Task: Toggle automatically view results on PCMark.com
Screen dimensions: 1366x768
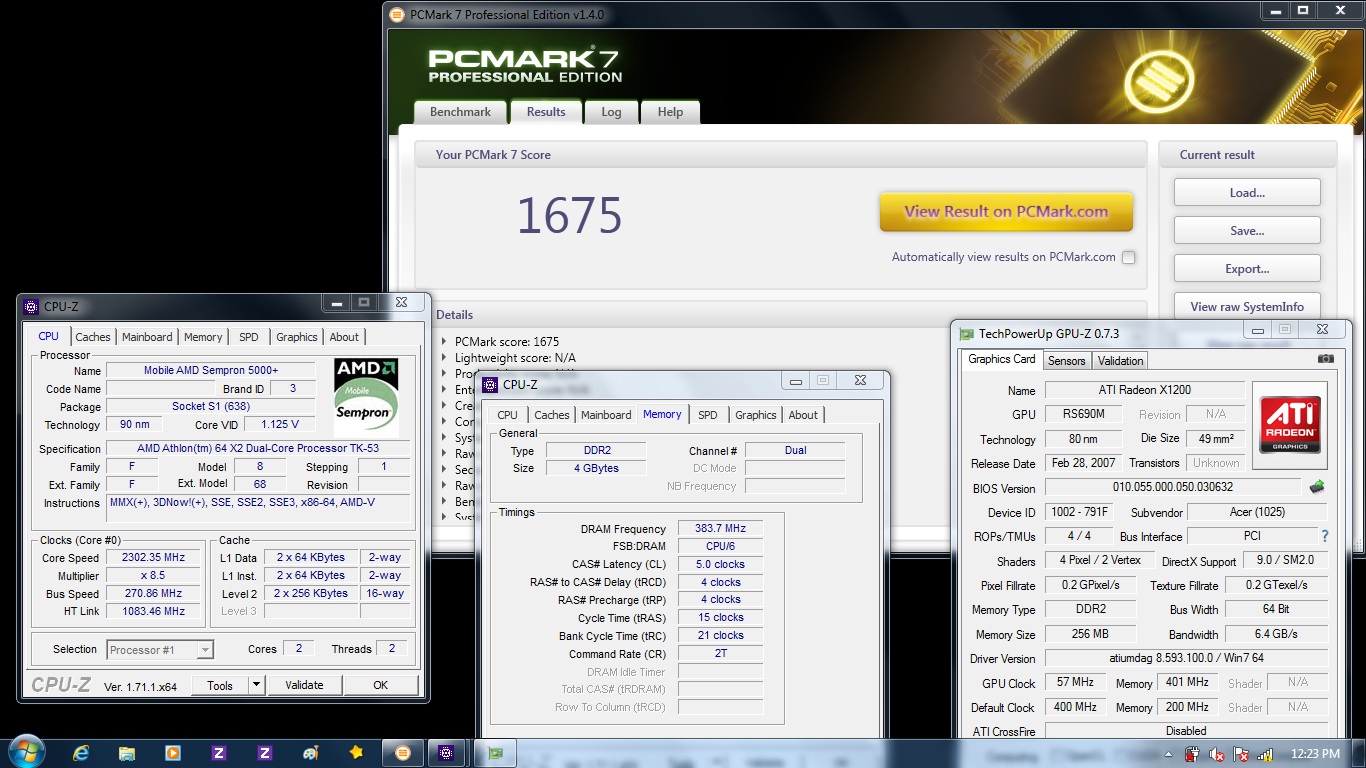Action: click(1128, 257)
